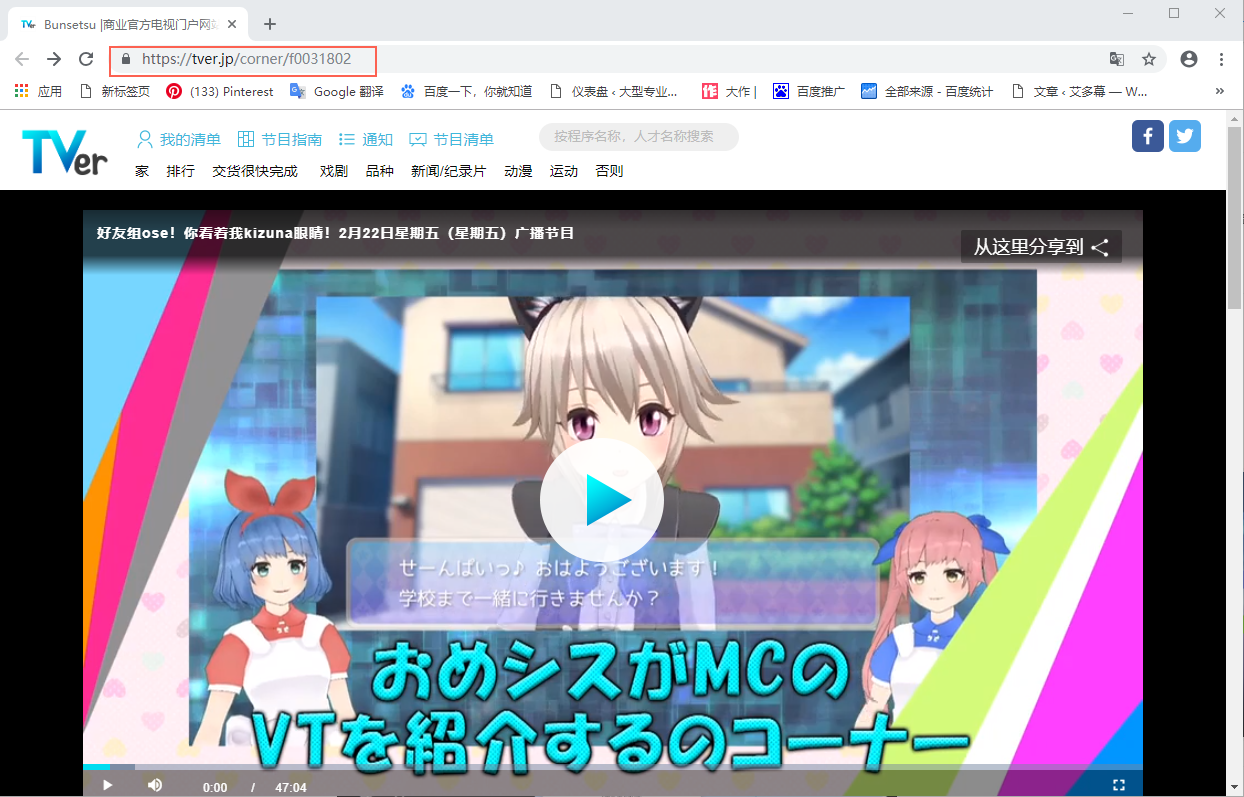
Task: Click the address bar URL
Action: pos(246,59)
